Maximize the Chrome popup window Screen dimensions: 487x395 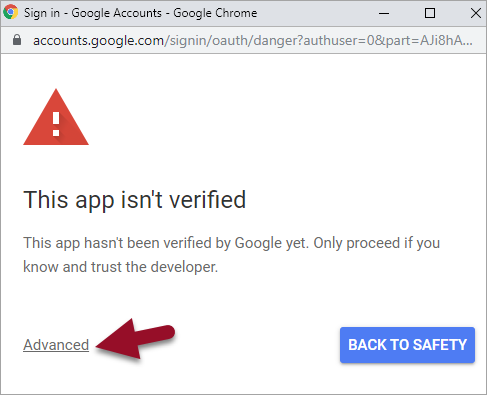tap(430, 13)
